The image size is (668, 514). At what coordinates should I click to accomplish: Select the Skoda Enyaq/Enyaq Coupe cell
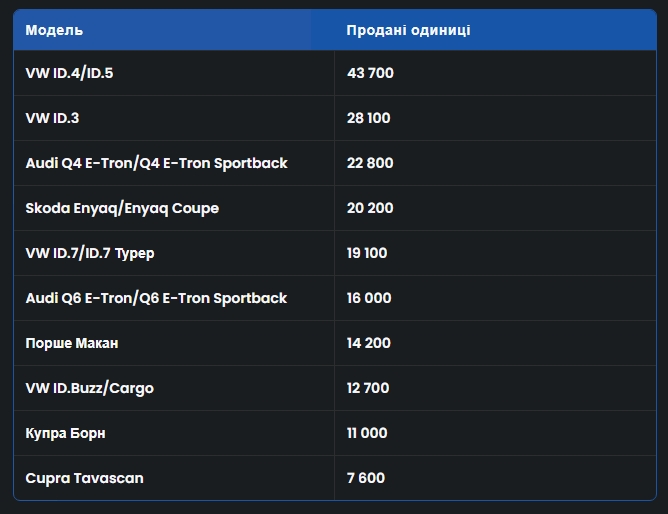tap(122, 208)
